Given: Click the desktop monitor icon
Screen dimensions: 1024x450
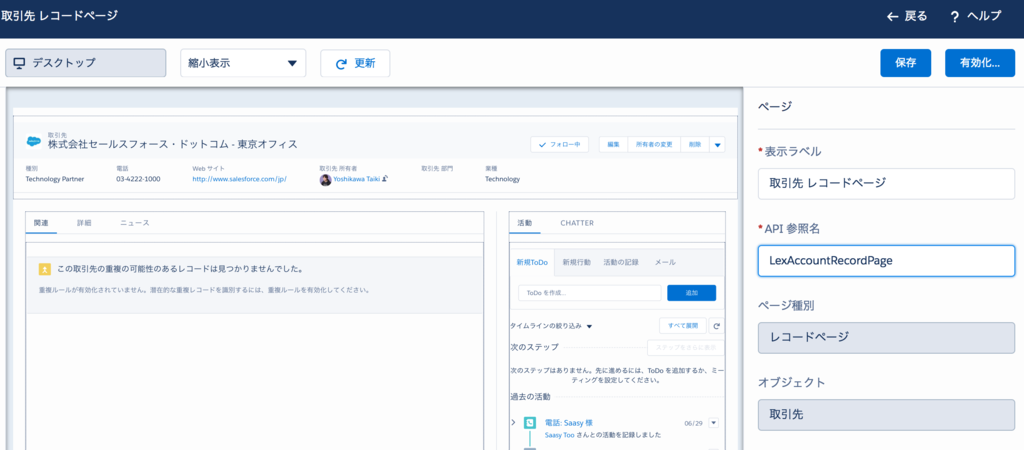Looking at the screenshot, I should [x=20, y=63].
